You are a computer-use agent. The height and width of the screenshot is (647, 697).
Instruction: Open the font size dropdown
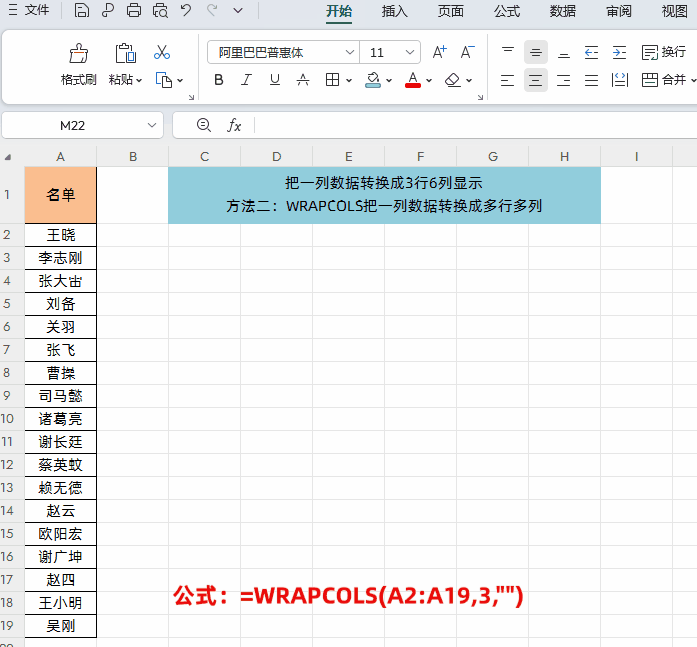pyautogui.click(x=410, y=52)
